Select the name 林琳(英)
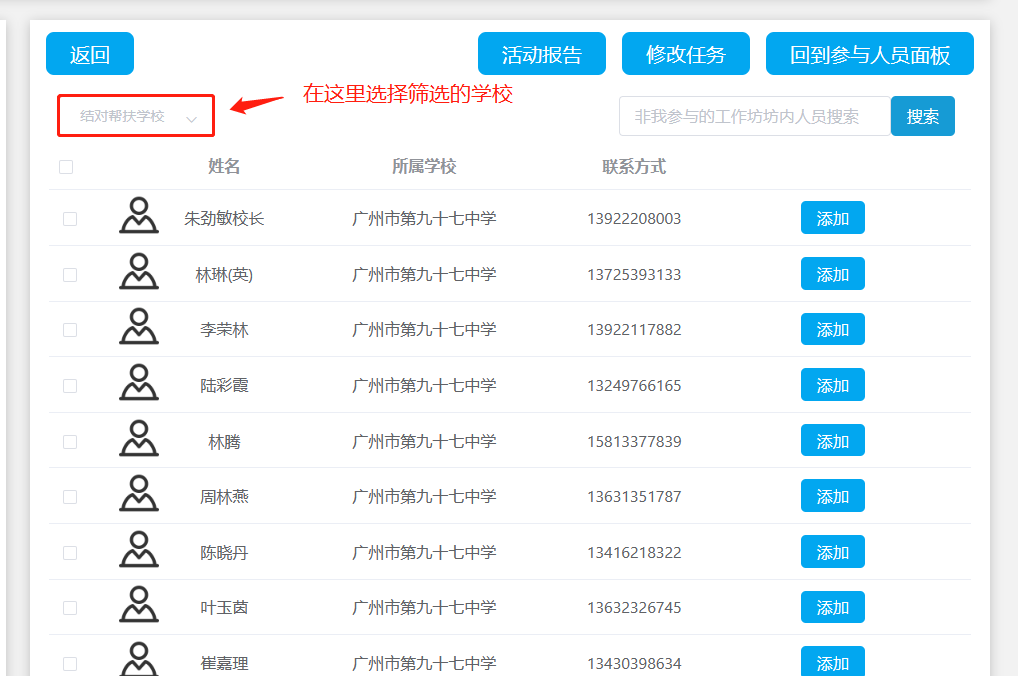 pyautogui.click(x=224, y=275)
